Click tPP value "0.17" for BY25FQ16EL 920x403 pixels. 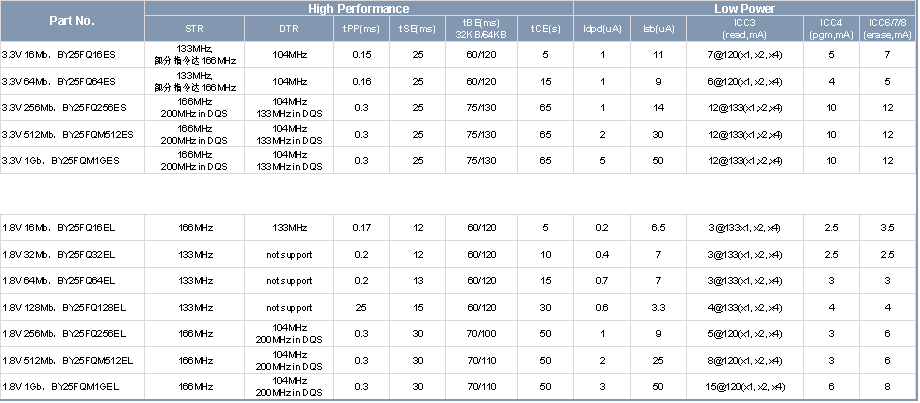pyautogui.click(x=361, y=228)
